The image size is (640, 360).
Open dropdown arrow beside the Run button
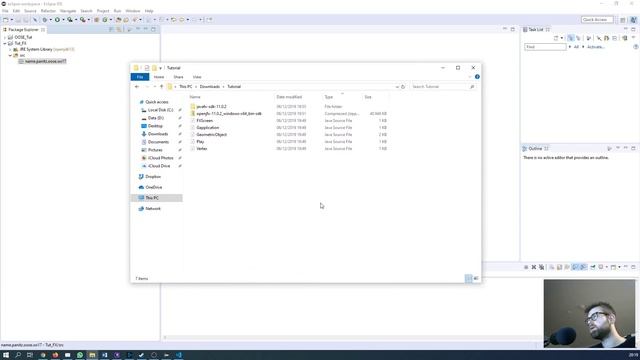pyautogui.click(x=63, y=20)
